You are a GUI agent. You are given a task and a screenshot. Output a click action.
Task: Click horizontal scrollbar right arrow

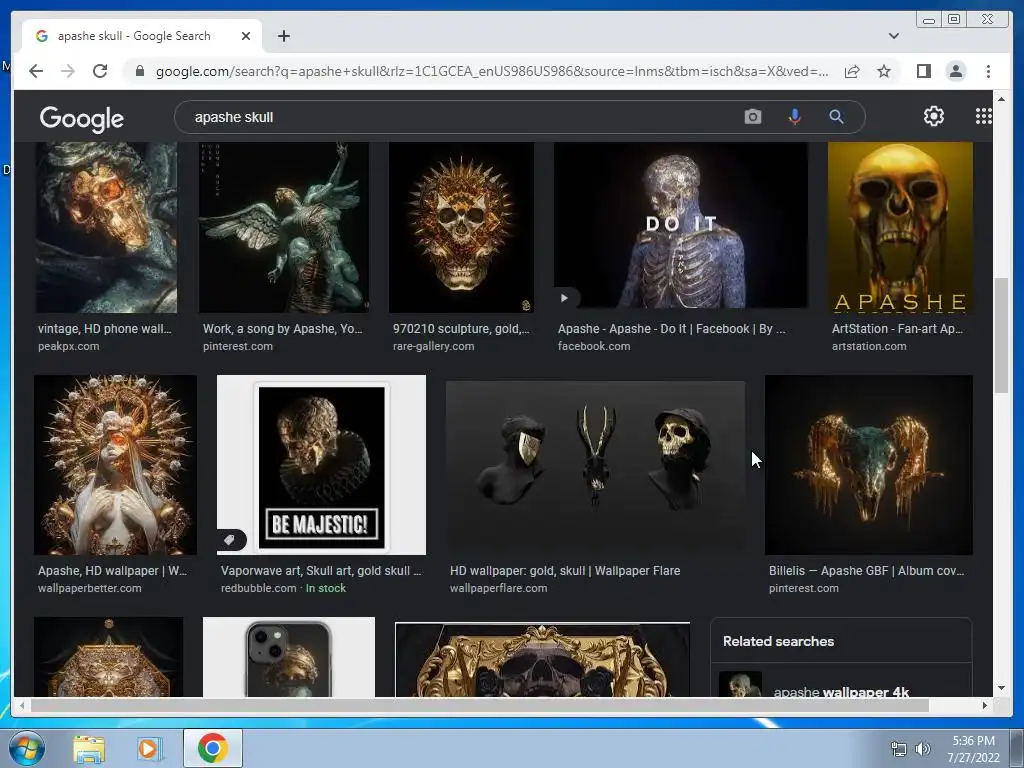click(985, 705)
